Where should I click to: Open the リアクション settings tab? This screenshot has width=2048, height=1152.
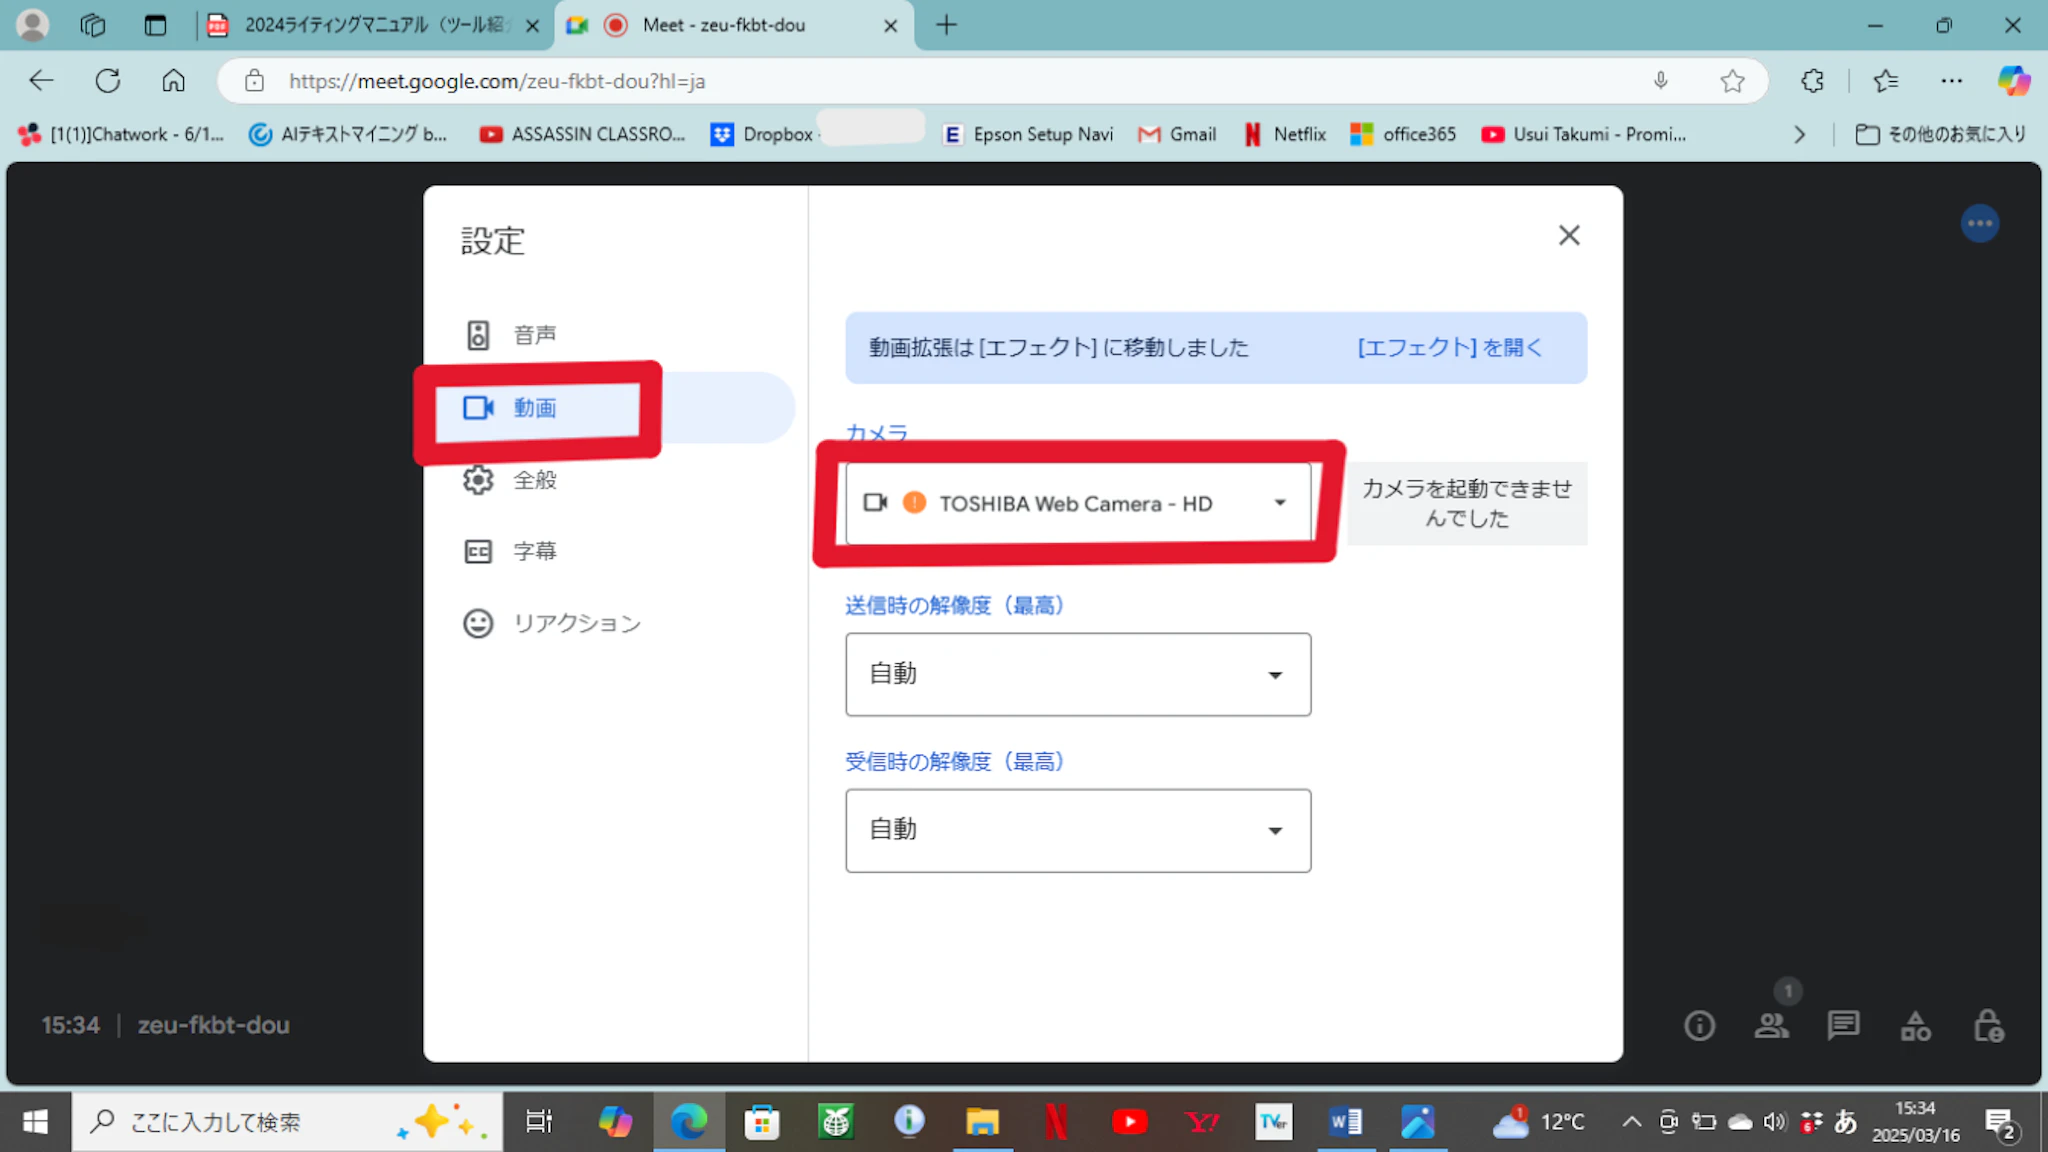(576, 624)
